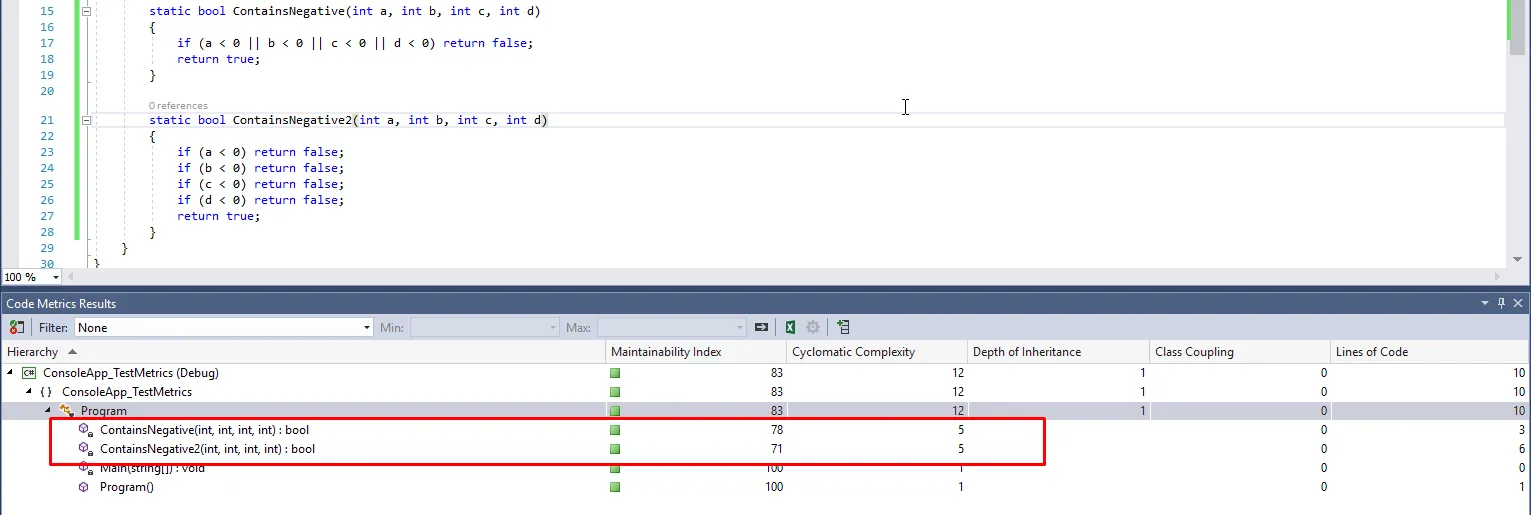Viewport: 1531px width, 515px height.
Task: Open the Min value dropdown
Action: click(x=553, y=327)
